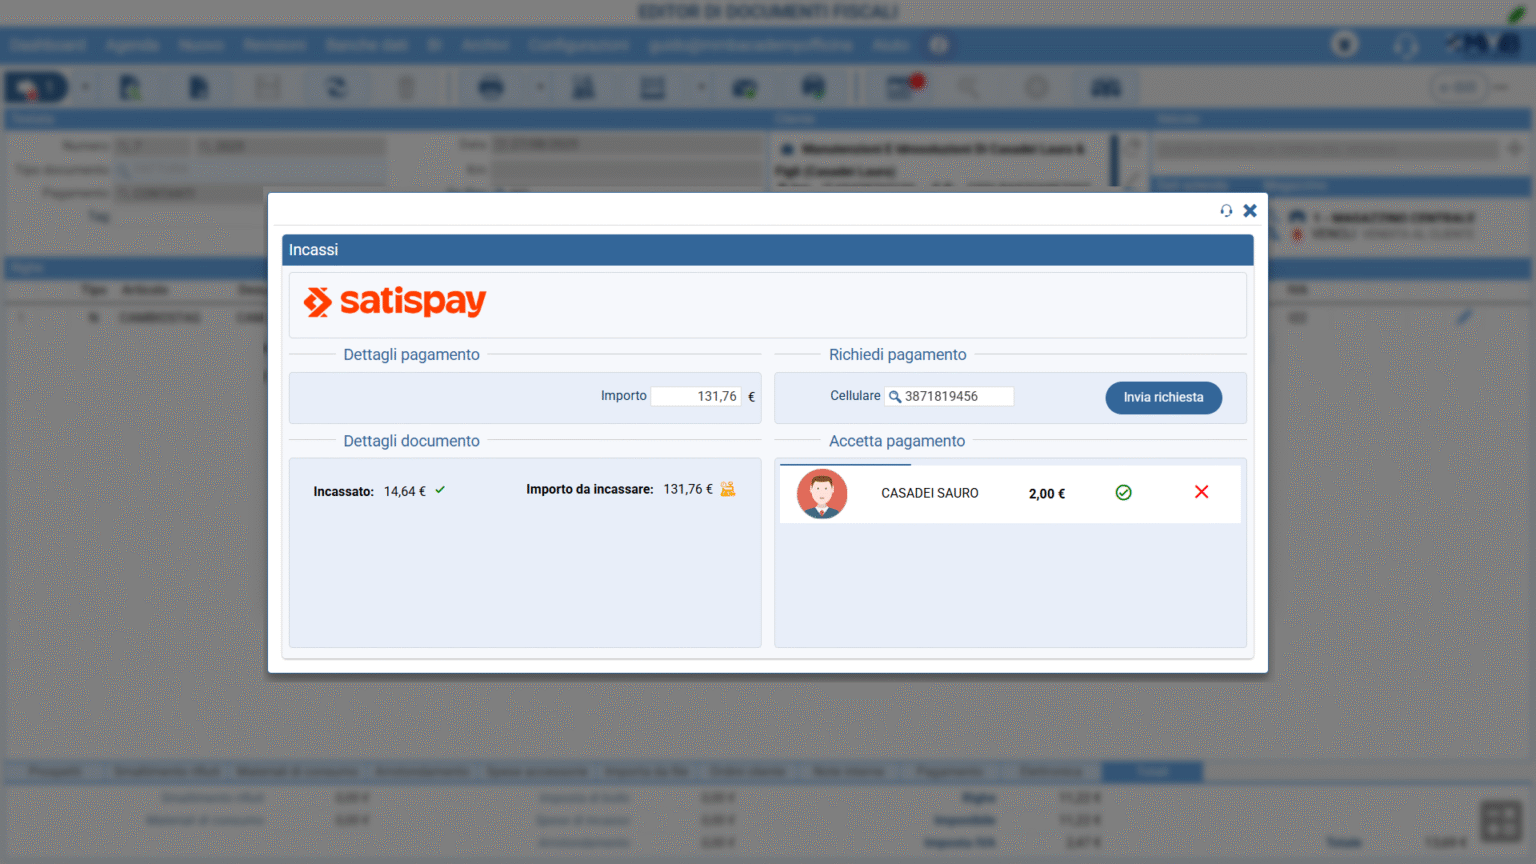The image size is (1536, 864).
Task: Click orange icon beside Importo da incassare
Action: pos(728,489)
